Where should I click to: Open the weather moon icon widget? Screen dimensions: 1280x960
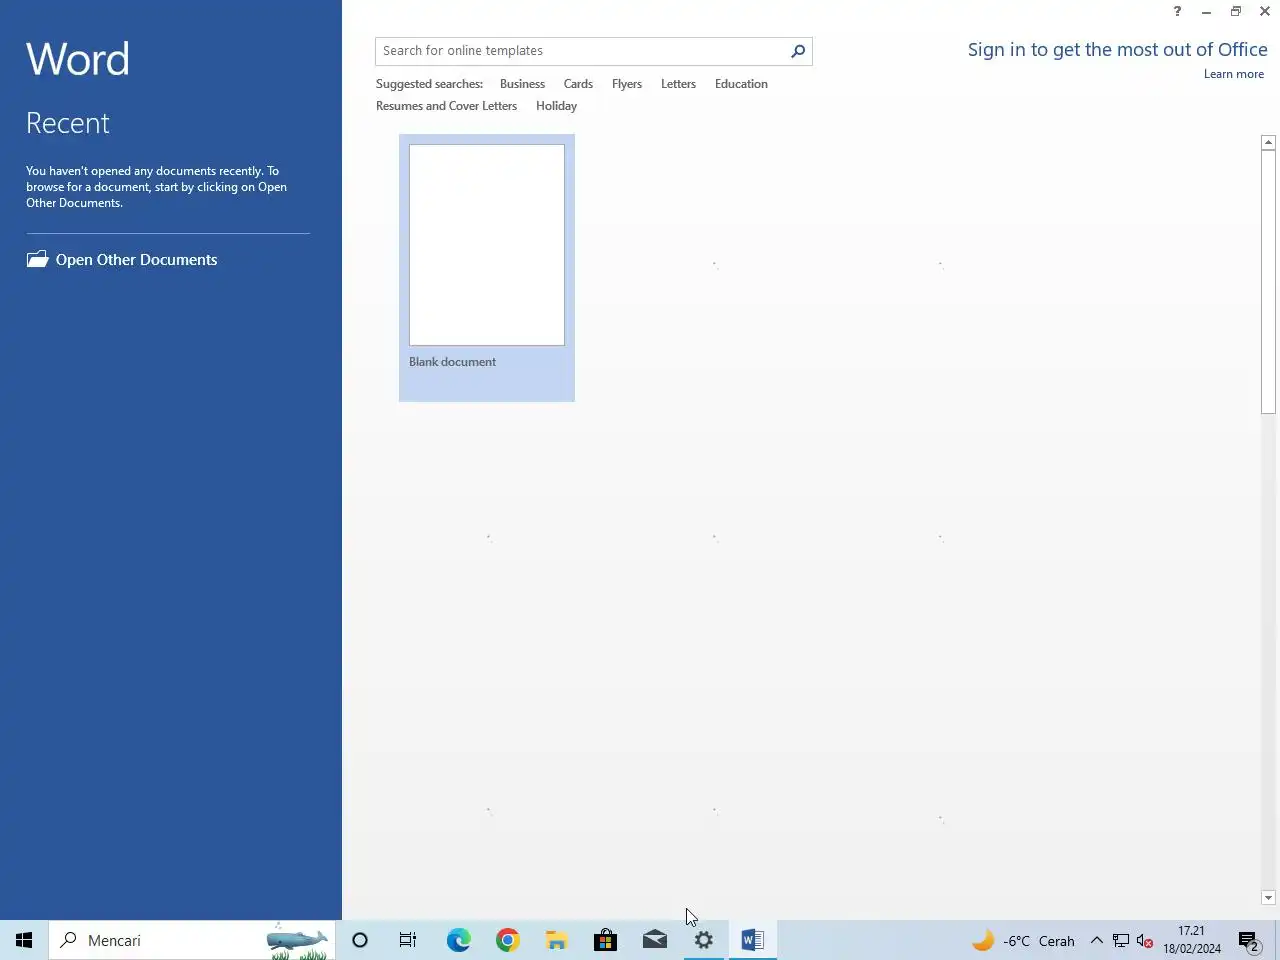tap(983, 940)
